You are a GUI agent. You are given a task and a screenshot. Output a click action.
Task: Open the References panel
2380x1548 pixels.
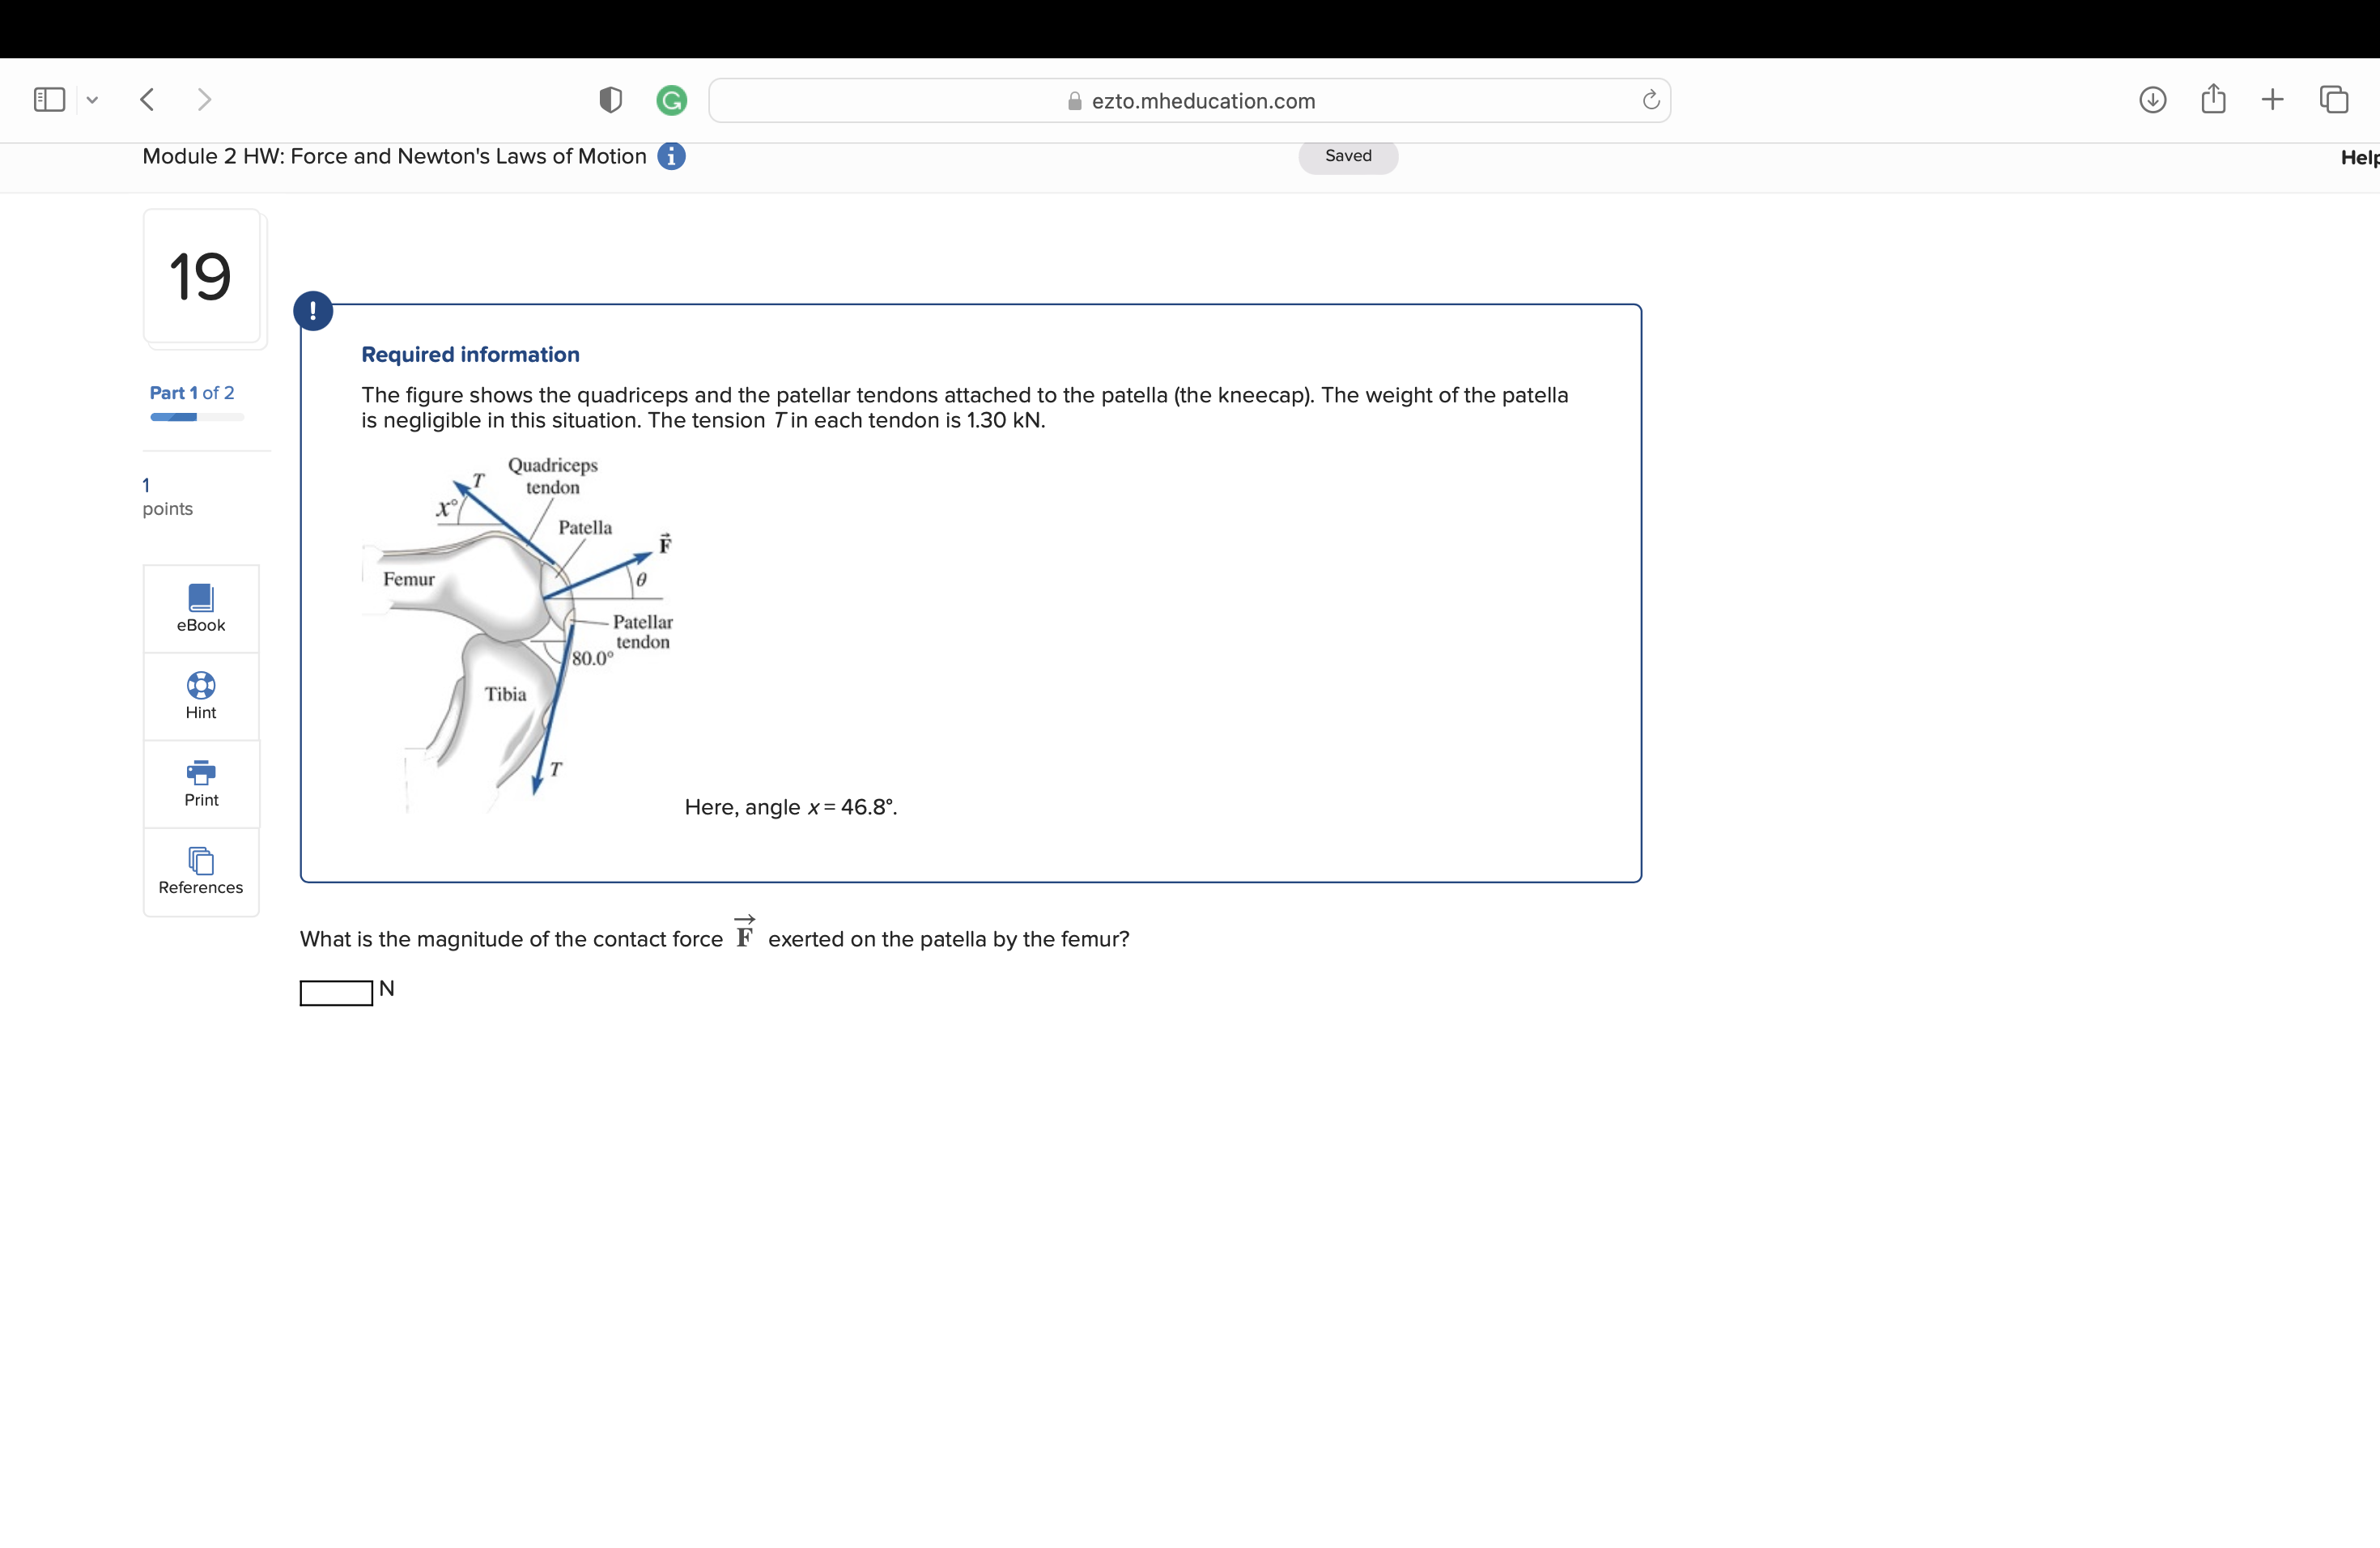coord(200,870)
